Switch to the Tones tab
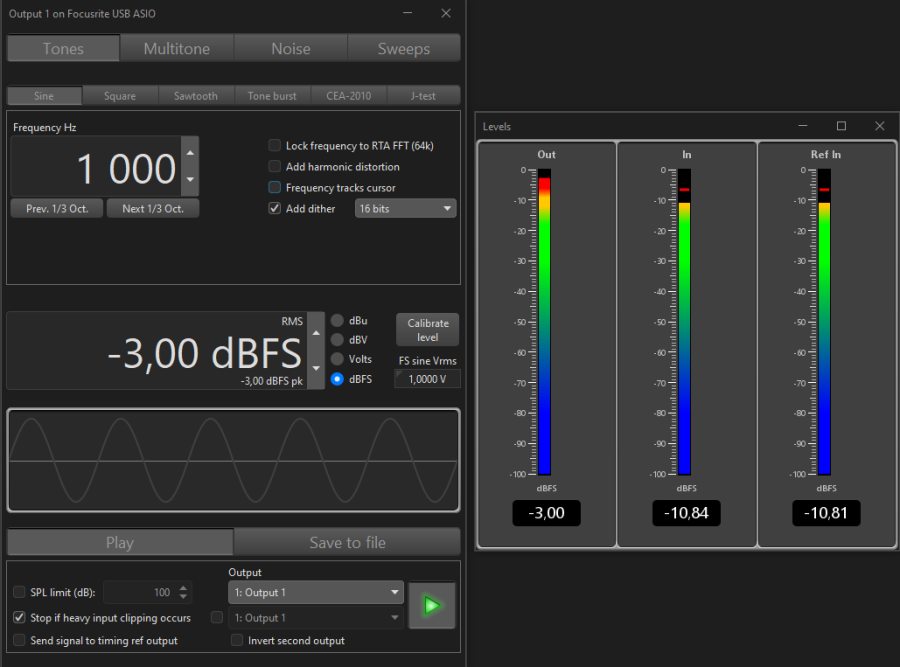This screenshot has width=900, height=667. tap(63, 48)
